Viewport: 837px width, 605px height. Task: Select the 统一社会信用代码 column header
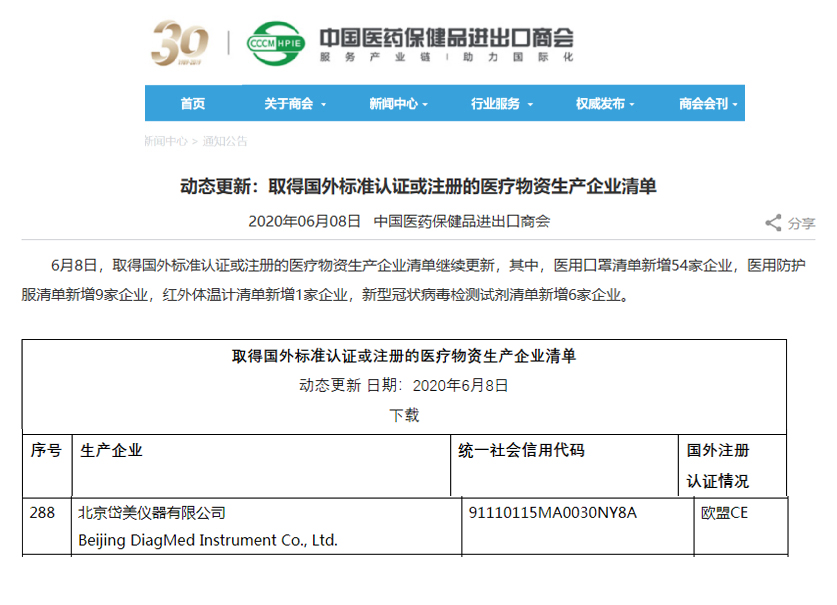pos(521,450)
